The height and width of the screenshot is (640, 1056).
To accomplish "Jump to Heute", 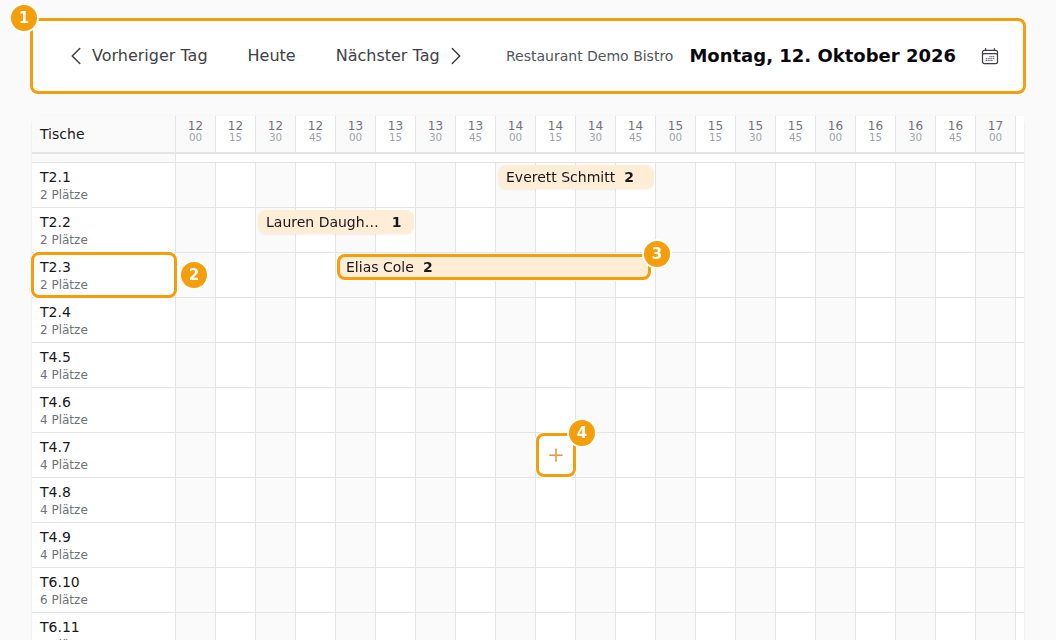I will tap(271, 56).
